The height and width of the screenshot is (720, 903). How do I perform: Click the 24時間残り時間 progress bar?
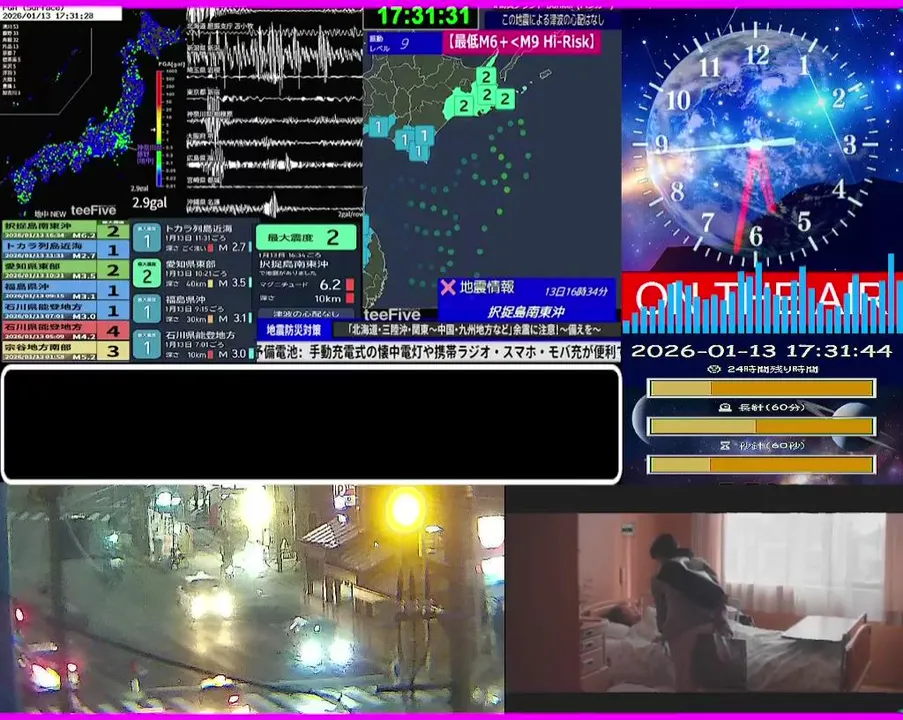click(762, 388)
